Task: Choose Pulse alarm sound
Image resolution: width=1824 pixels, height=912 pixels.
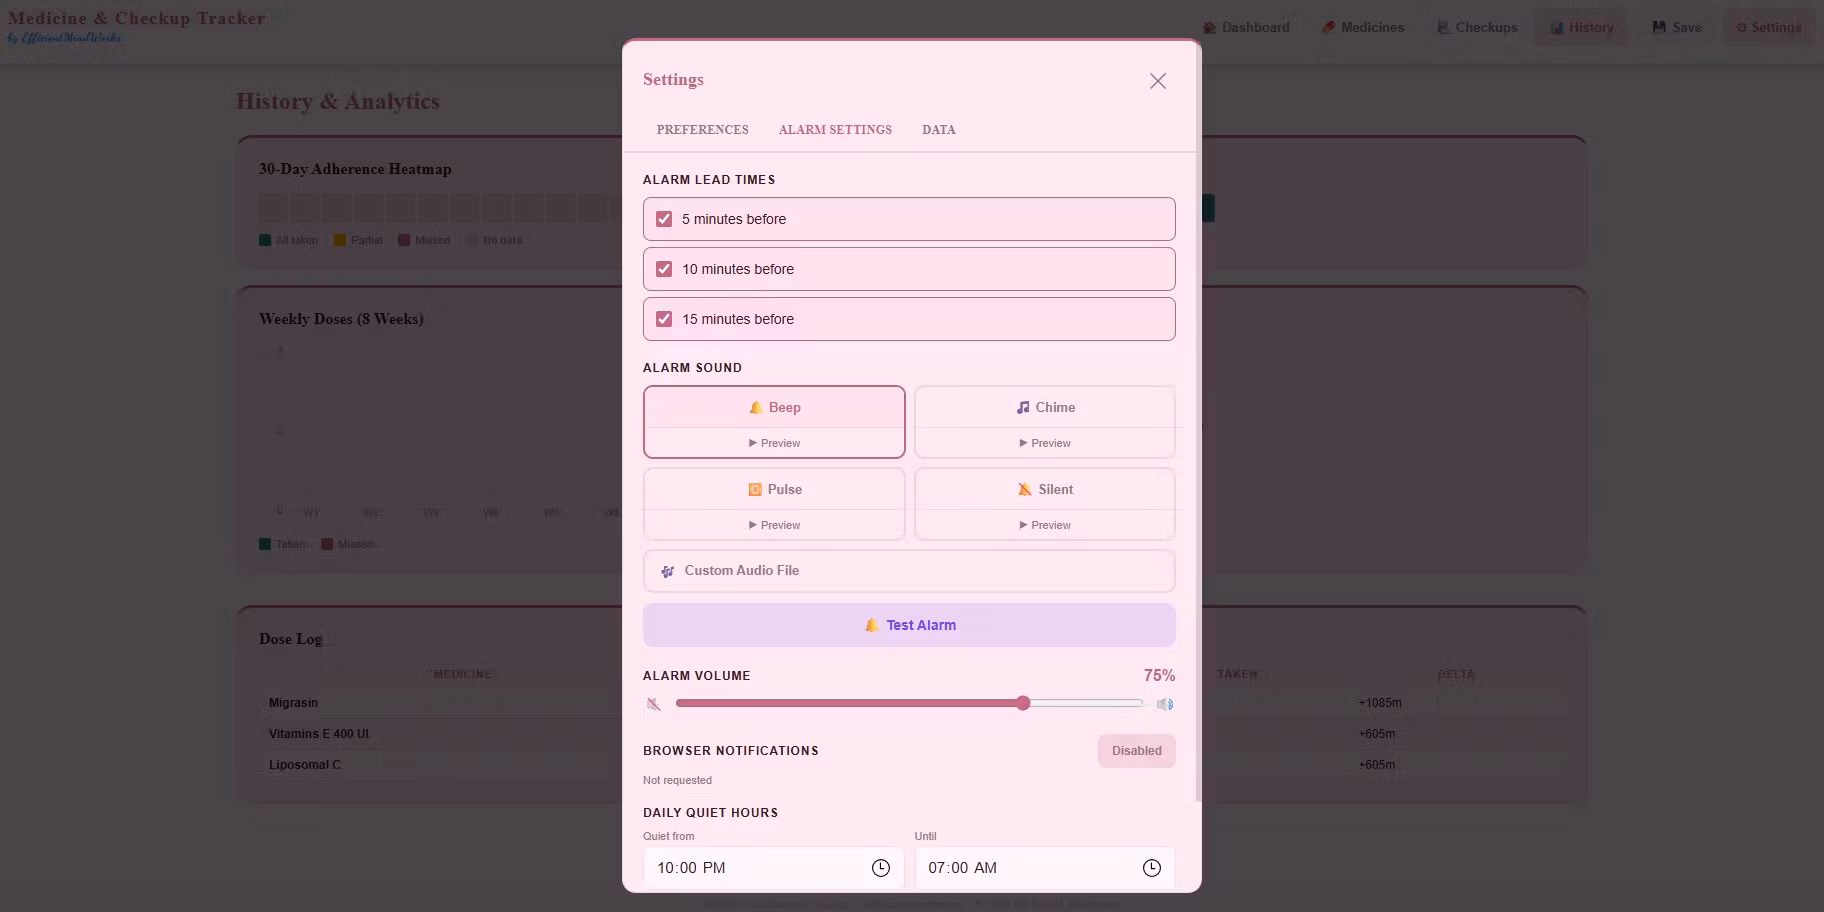Action: pos(774,489)
